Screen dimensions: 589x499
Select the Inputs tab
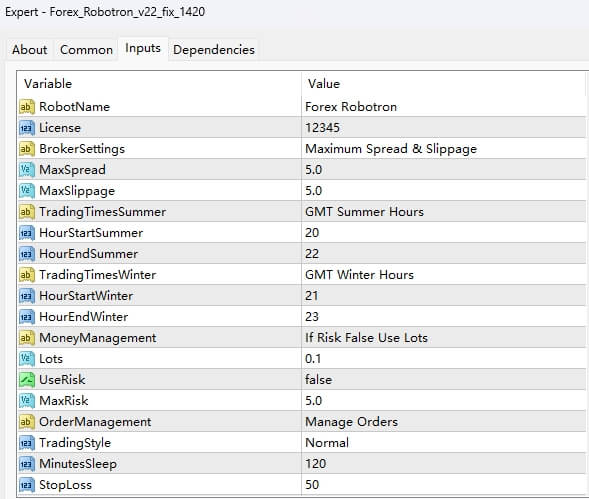click(143, 48)
